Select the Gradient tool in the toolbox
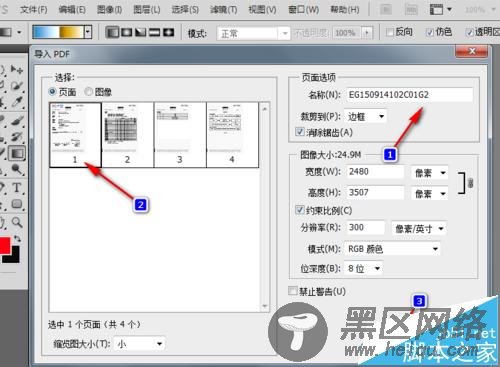 tap(17, 153)
